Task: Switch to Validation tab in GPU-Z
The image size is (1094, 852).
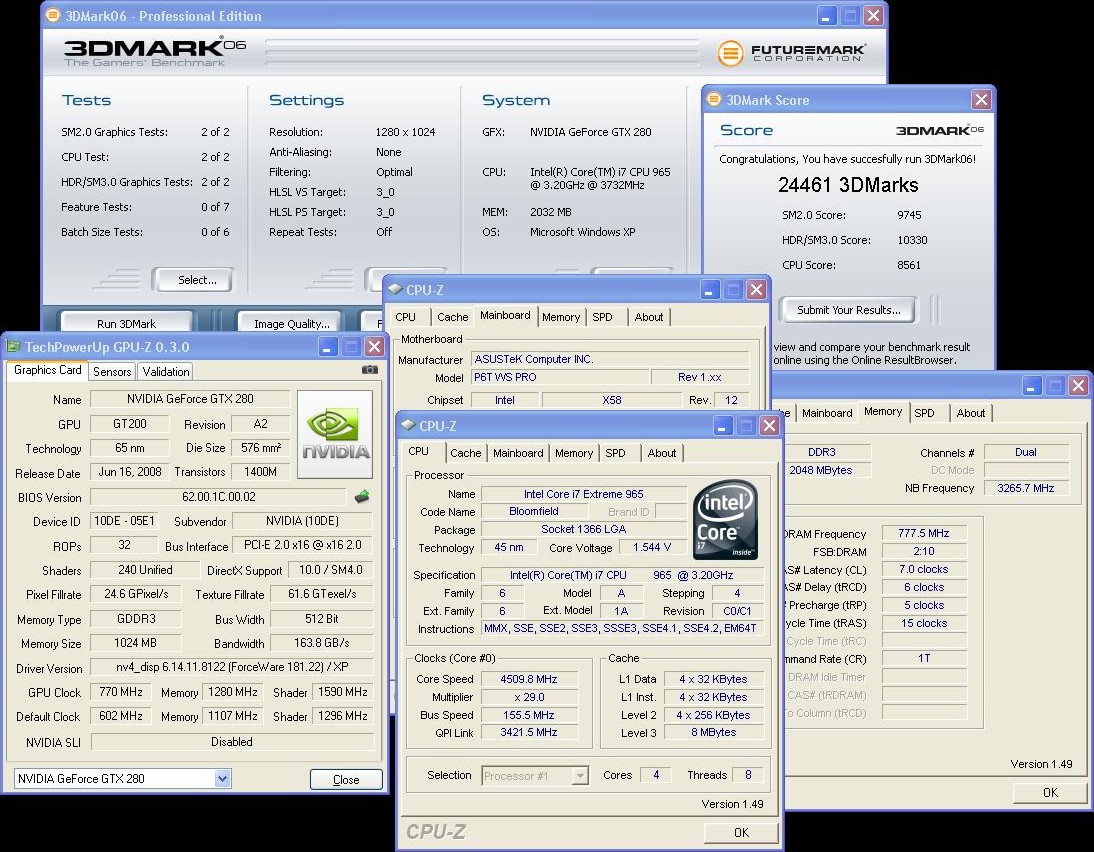Action: pos(165,371)
